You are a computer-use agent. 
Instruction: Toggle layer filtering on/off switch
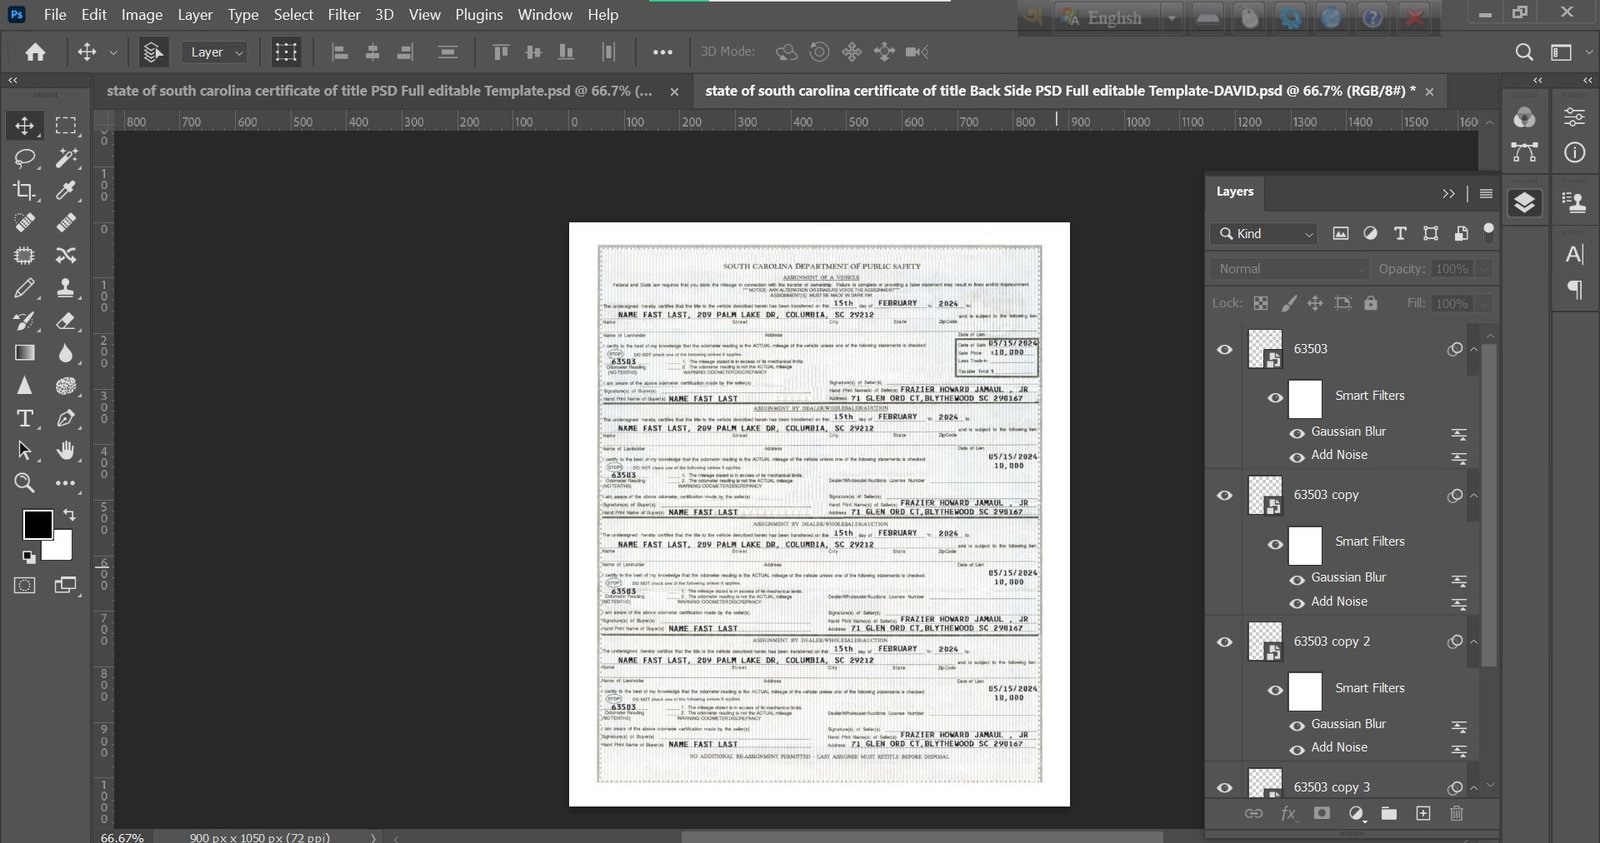coord(1488,233)
